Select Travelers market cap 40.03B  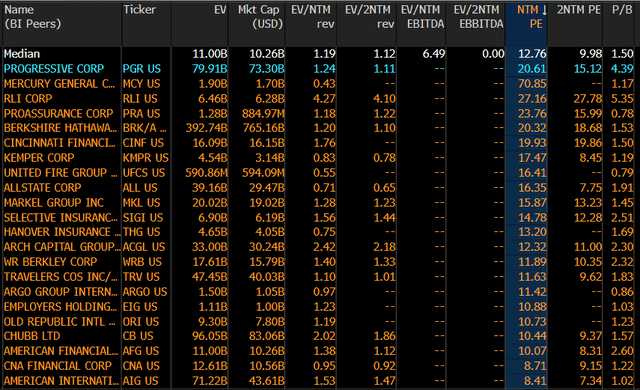click(x=267, y=277)
